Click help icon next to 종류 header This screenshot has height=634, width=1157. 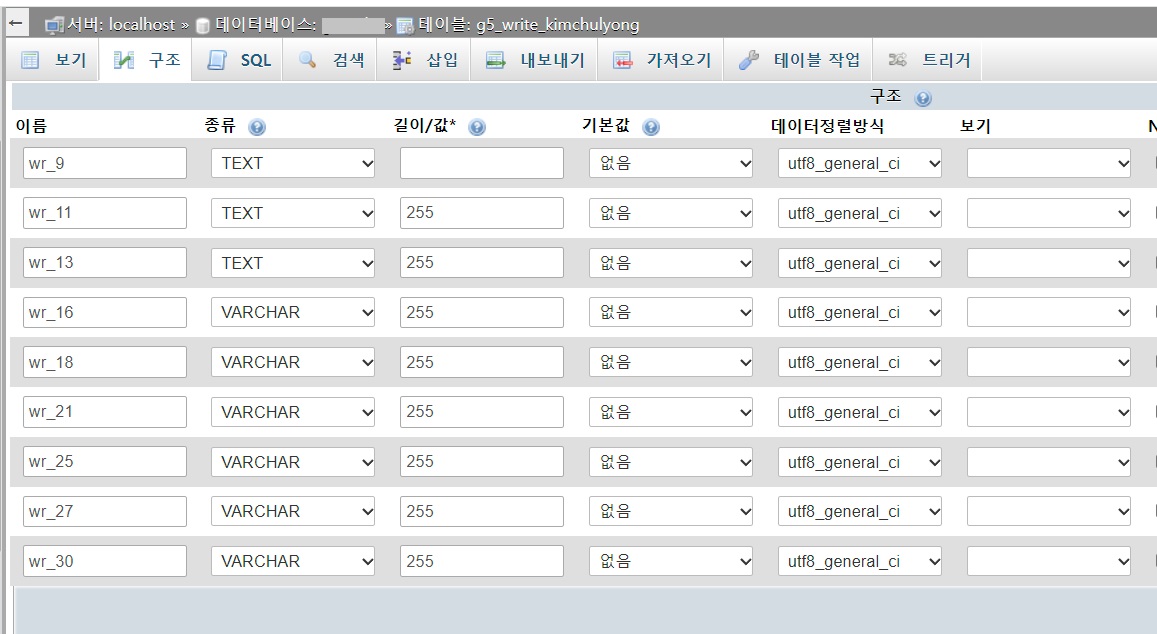(x=257, y=128)
